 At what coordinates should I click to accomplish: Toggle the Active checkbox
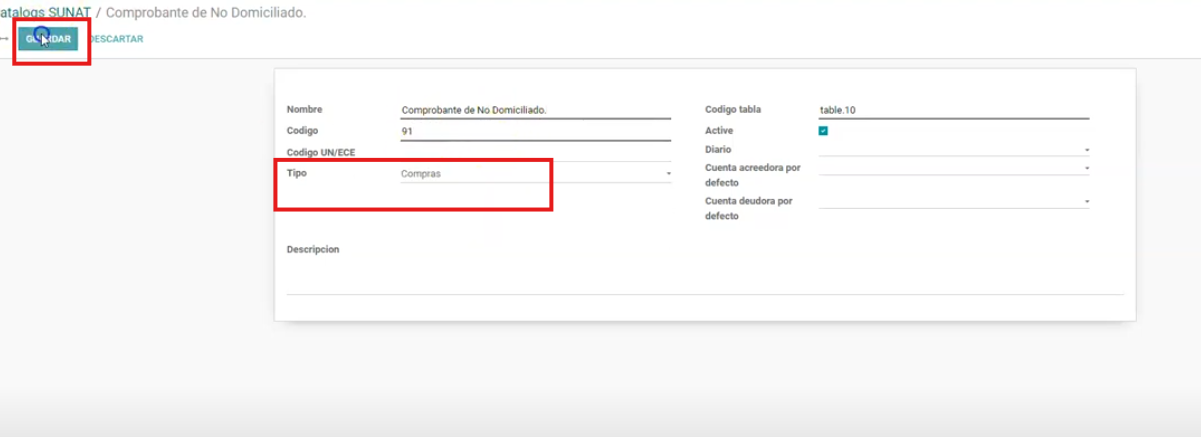coord(823,130)
